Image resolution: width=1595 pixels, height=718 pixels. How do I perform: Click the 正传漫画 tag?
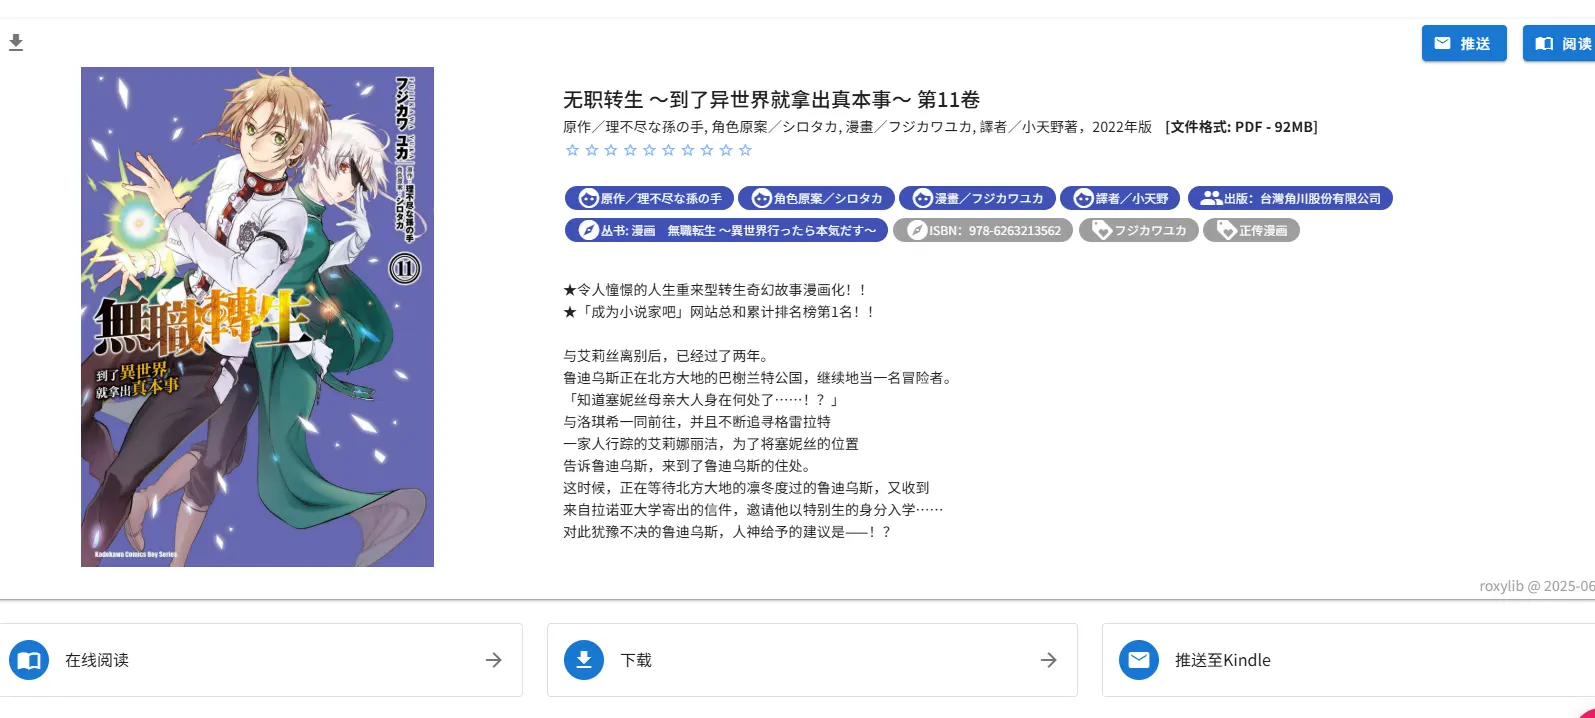[1251, 230]
